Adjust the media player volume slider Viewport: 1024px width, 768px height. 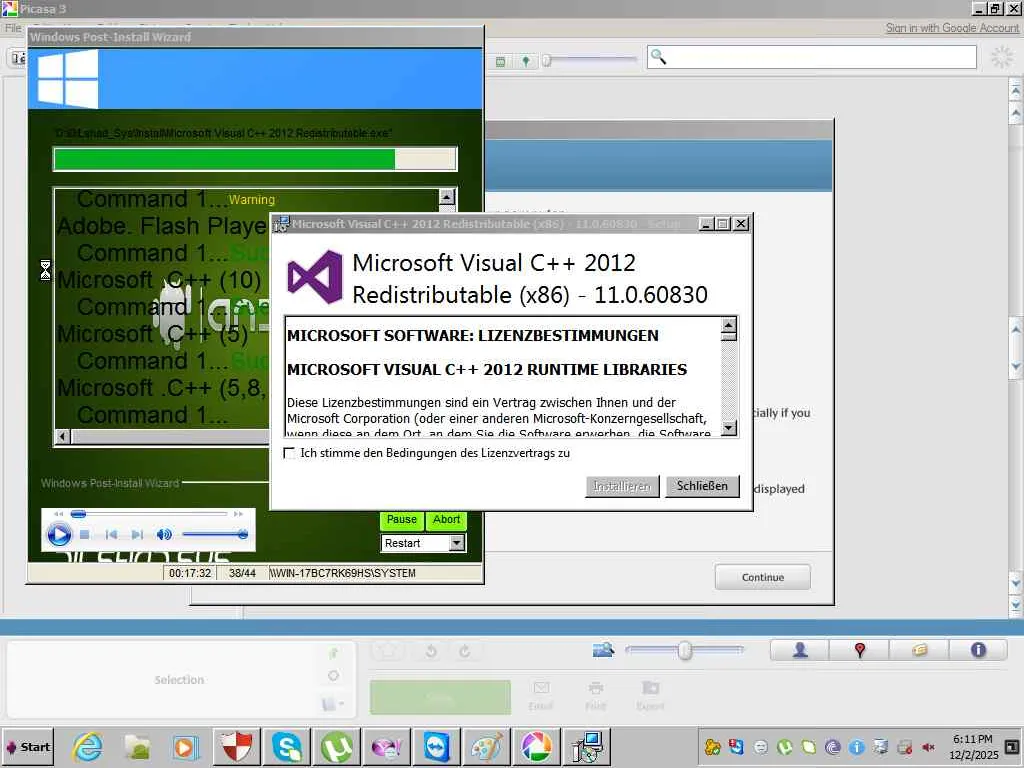tap(215, 535)
